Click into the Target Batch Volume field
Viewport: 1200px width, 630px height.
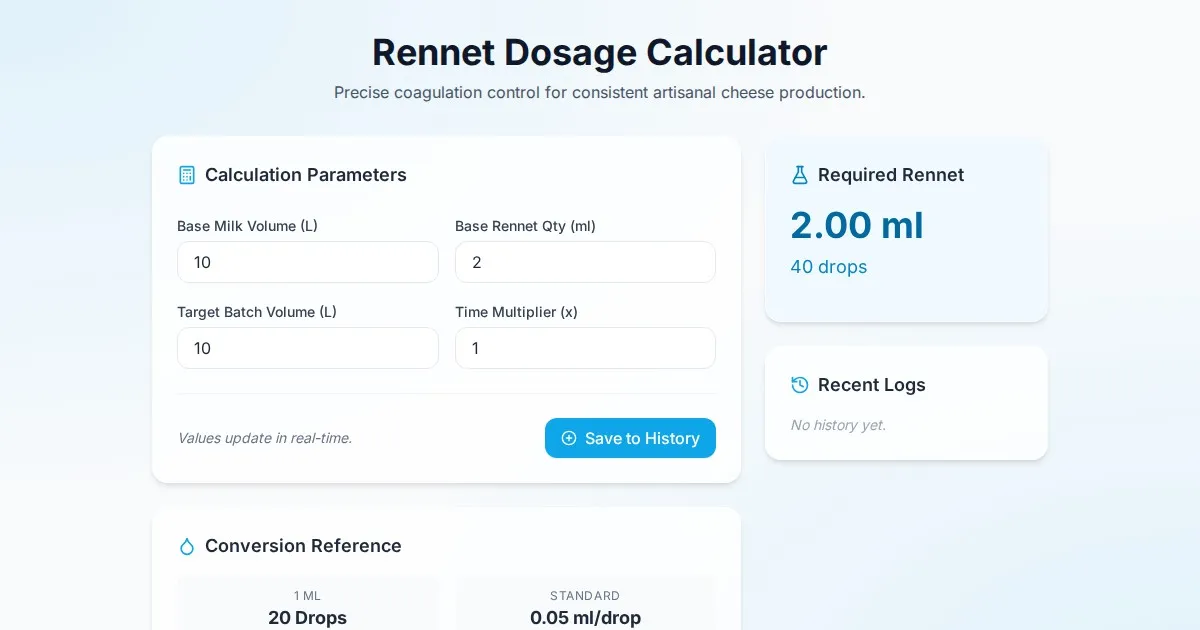[308, 348]
